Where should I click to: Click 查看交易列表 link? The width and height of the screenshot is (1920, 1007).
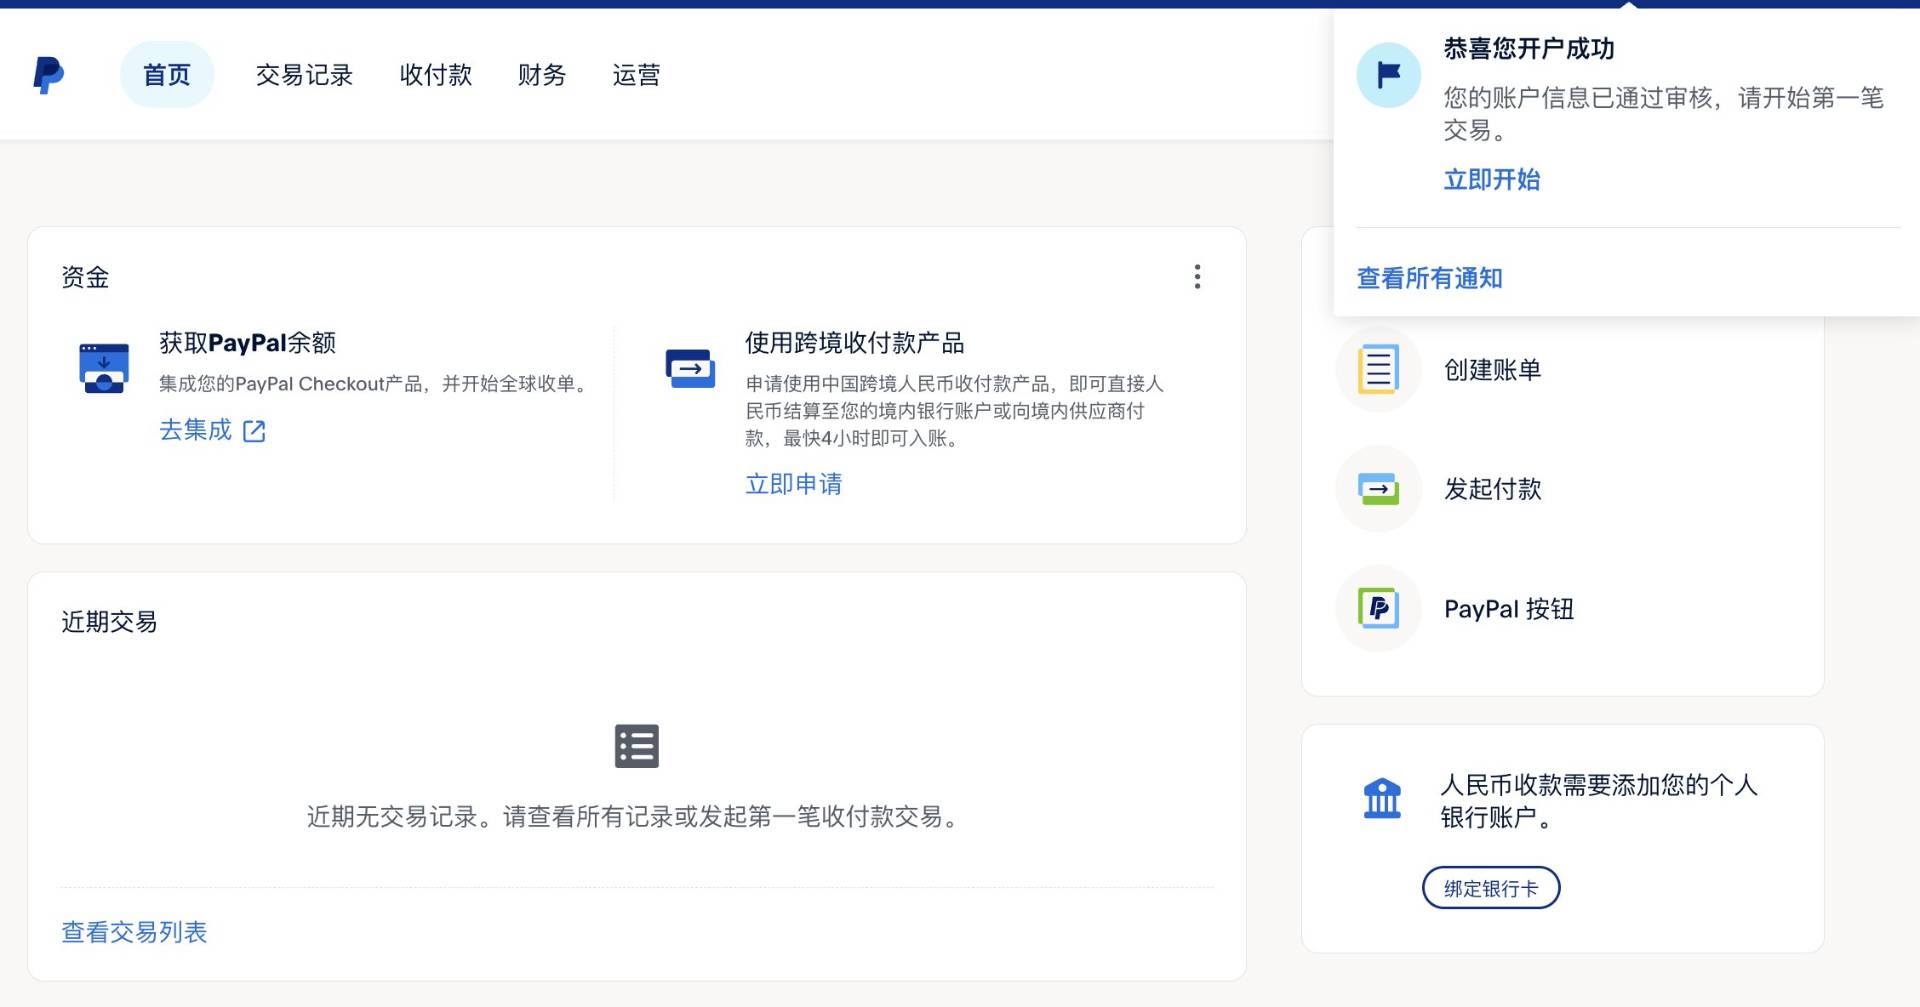pos(134,932)
